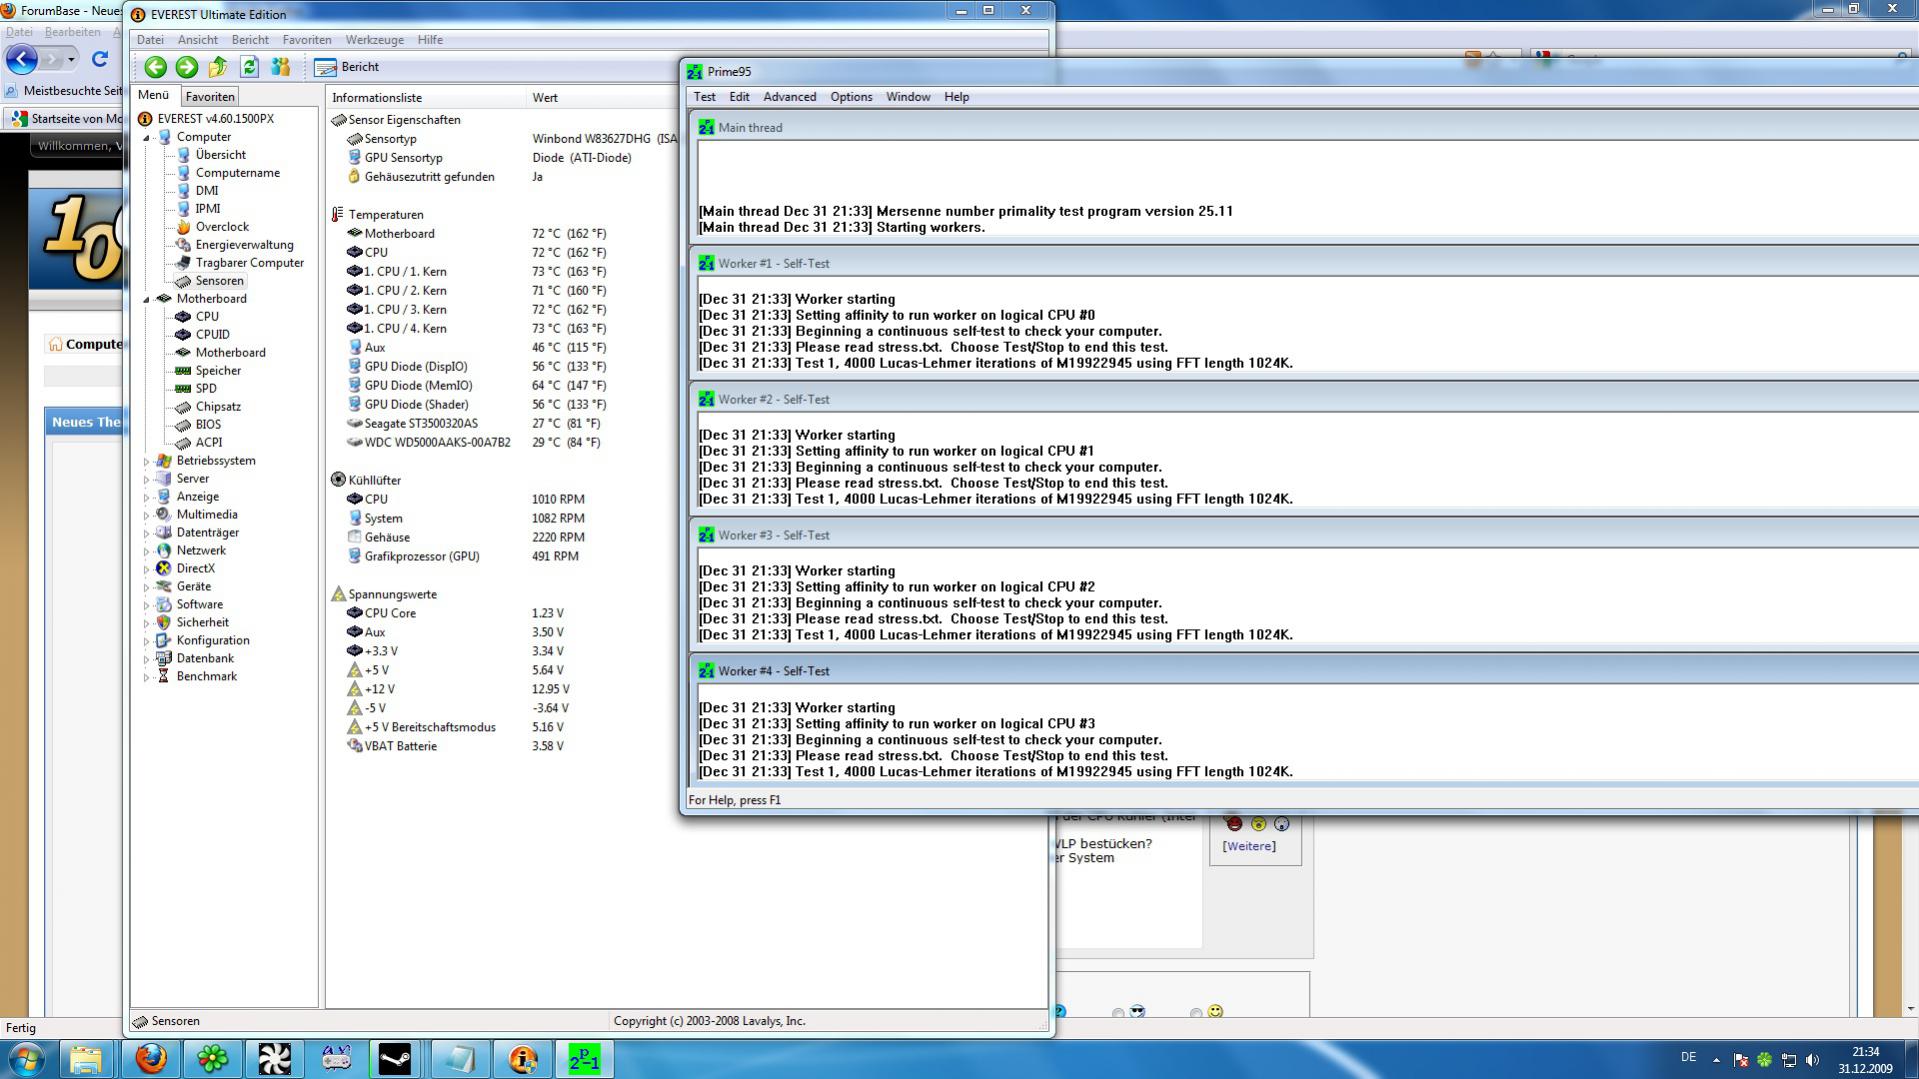Expand the Multimedia tree node

point(147,516)
